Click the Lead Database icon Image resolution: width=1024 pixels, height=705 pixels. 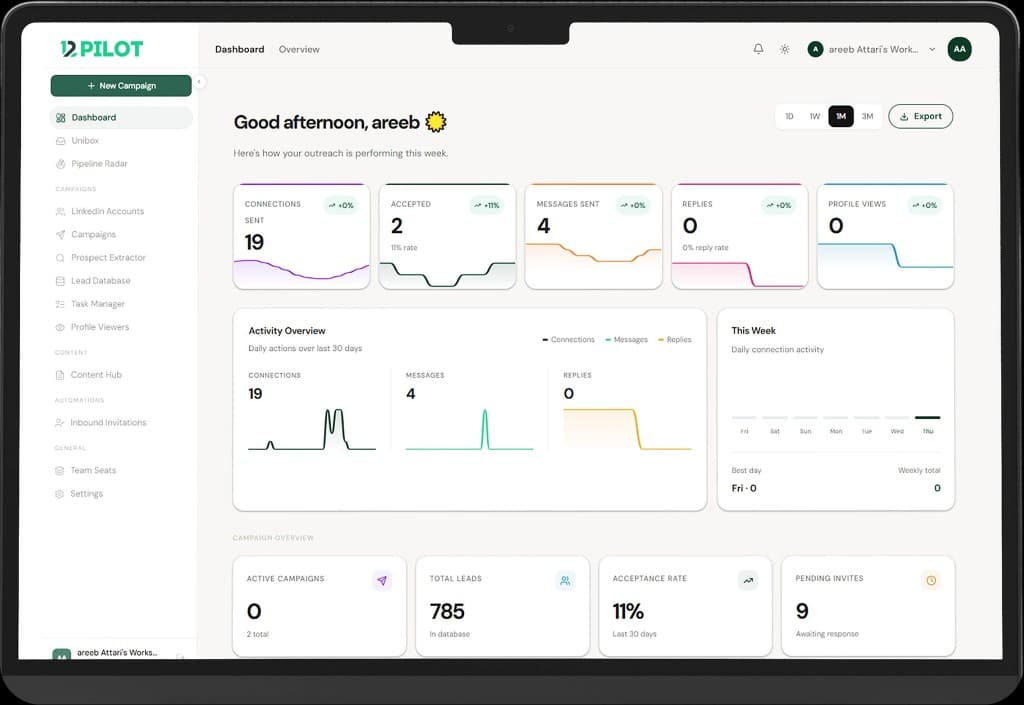pyautogui.click(x=60, y=281)
